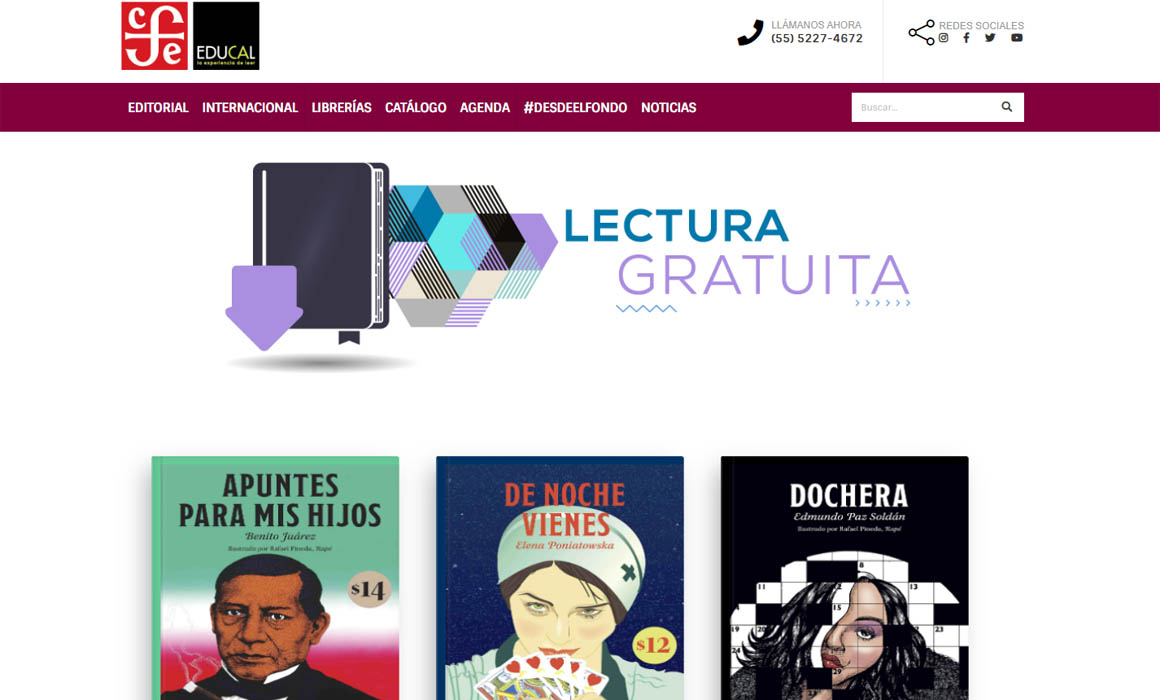Screen dimensions: 1160x700
Task: Select AGENDA in the navigation bar
Action: point(485,107)
